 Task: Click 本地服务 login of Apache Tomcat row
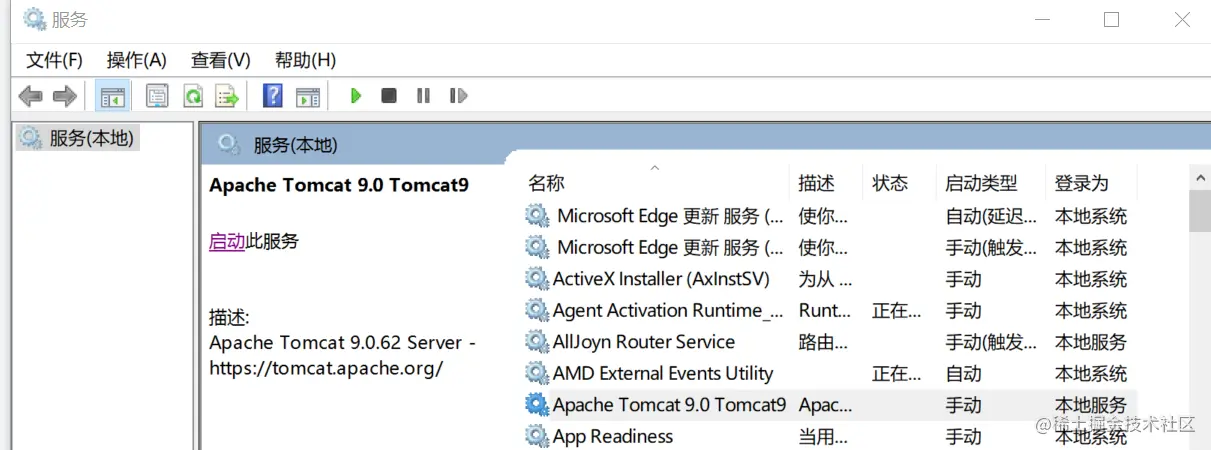coord(1091,405)
